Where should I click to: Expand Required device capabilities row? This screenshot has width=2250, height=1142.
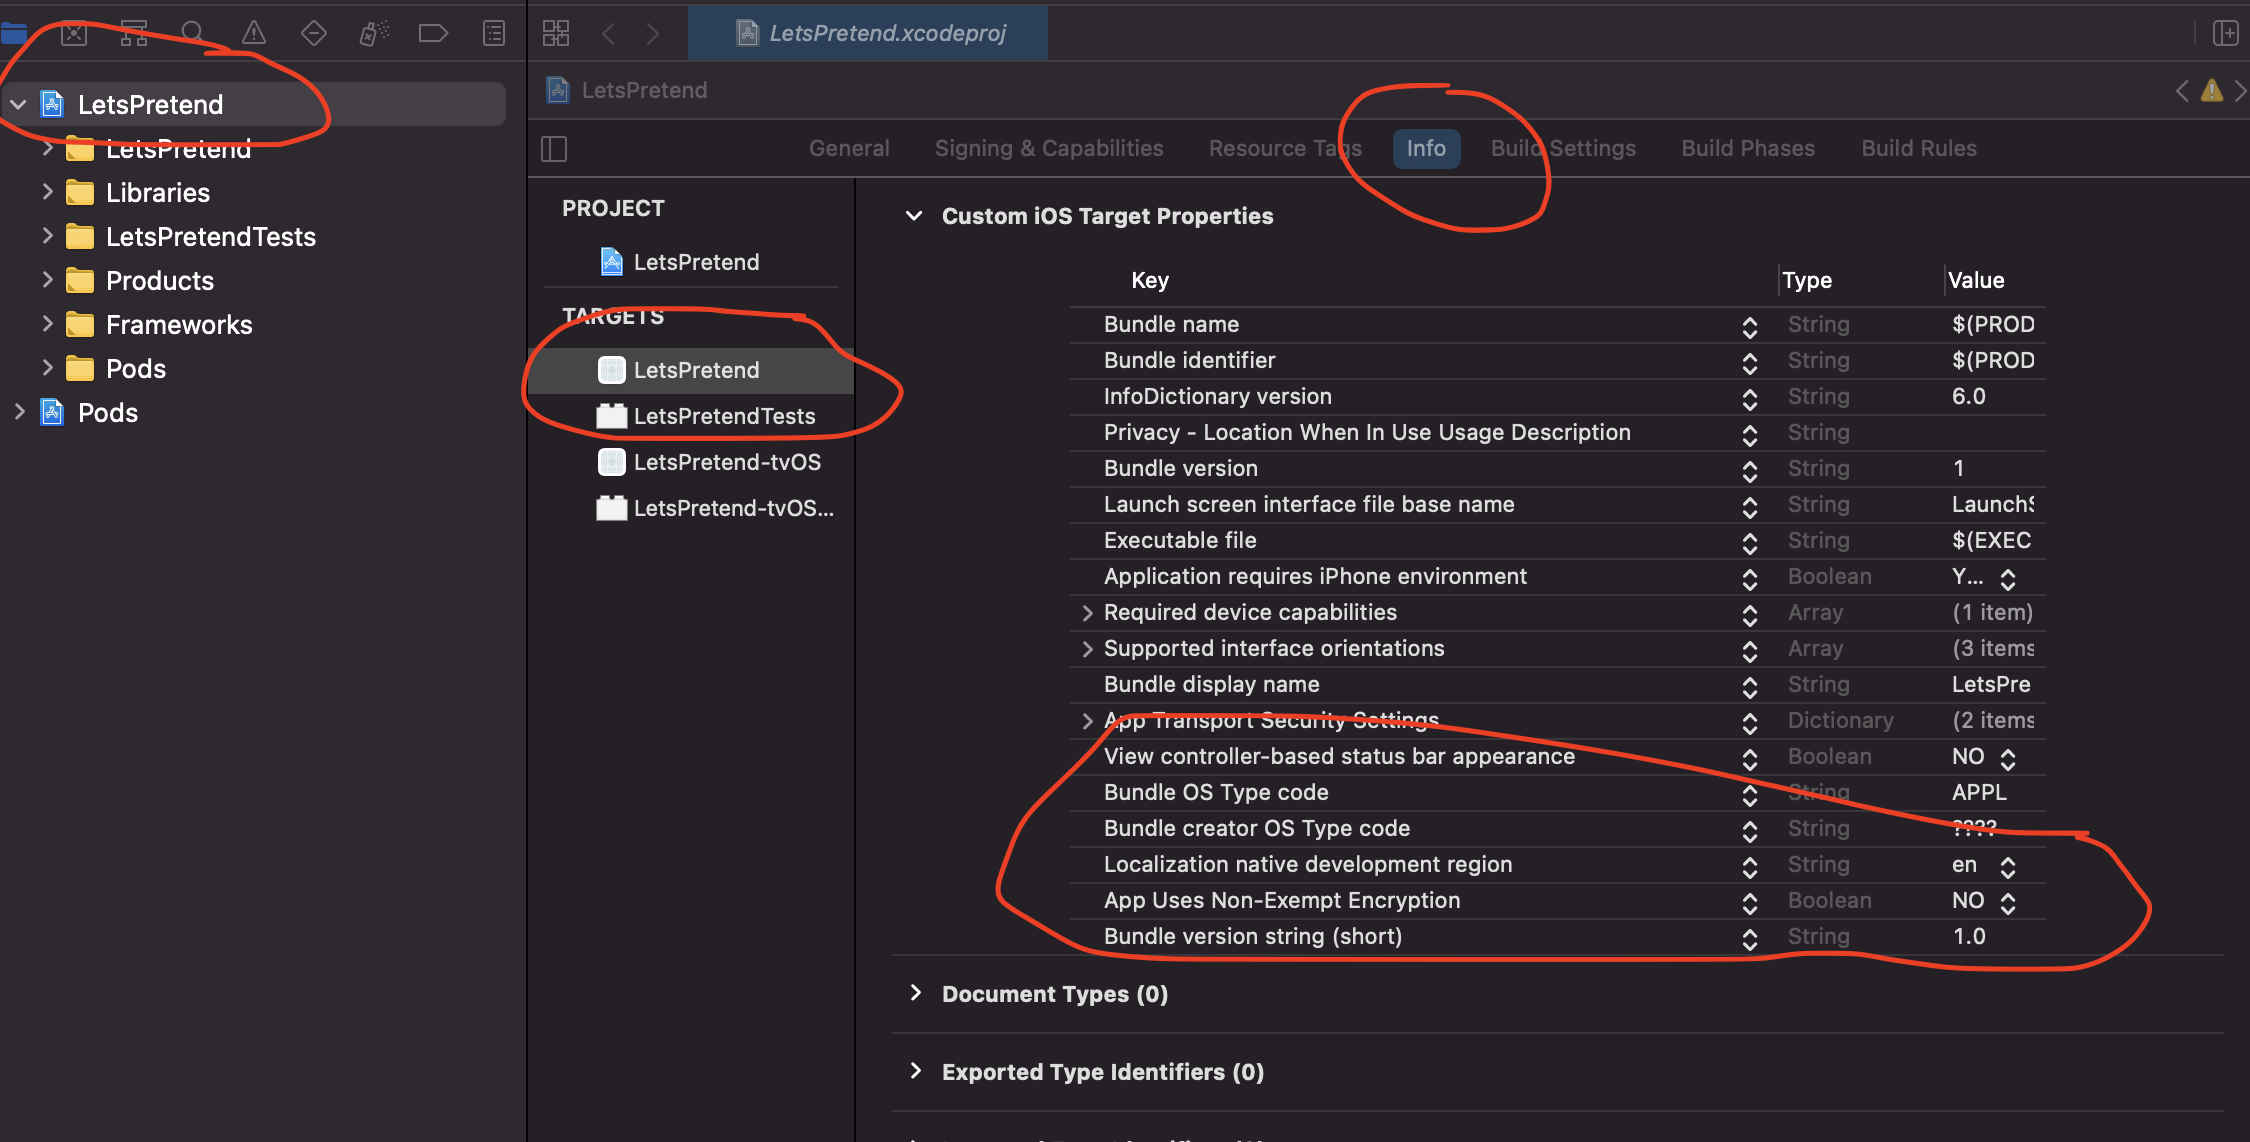click(1087, 613)
